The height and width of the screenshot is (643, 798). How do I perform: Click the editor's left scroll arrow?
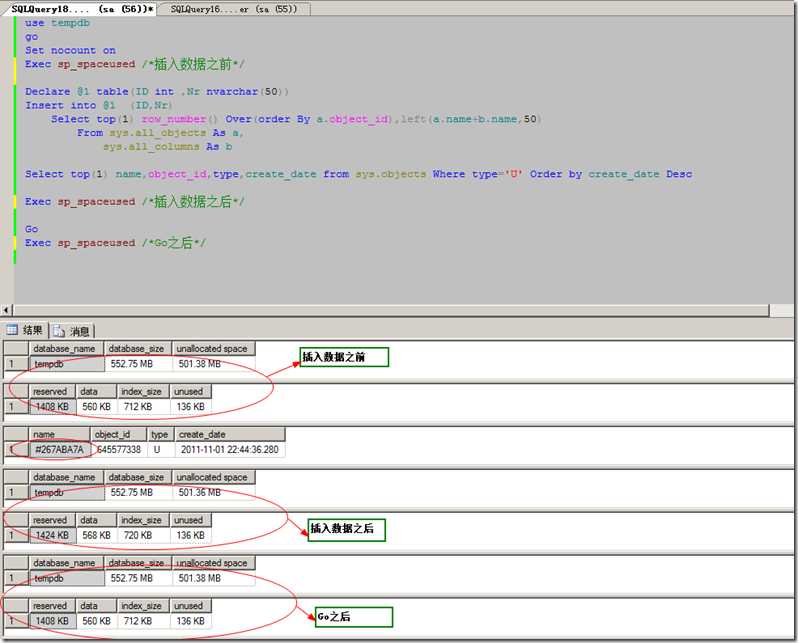point(8,310)
